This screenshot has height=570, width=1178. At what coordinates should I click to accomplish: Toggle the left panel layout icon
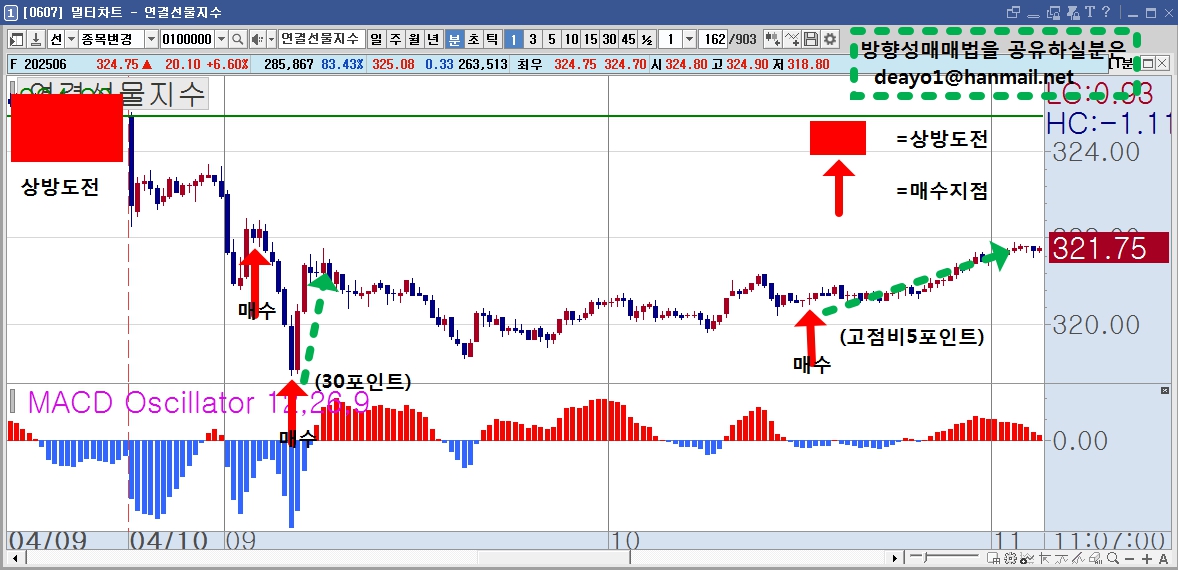[x=16, y=39]
